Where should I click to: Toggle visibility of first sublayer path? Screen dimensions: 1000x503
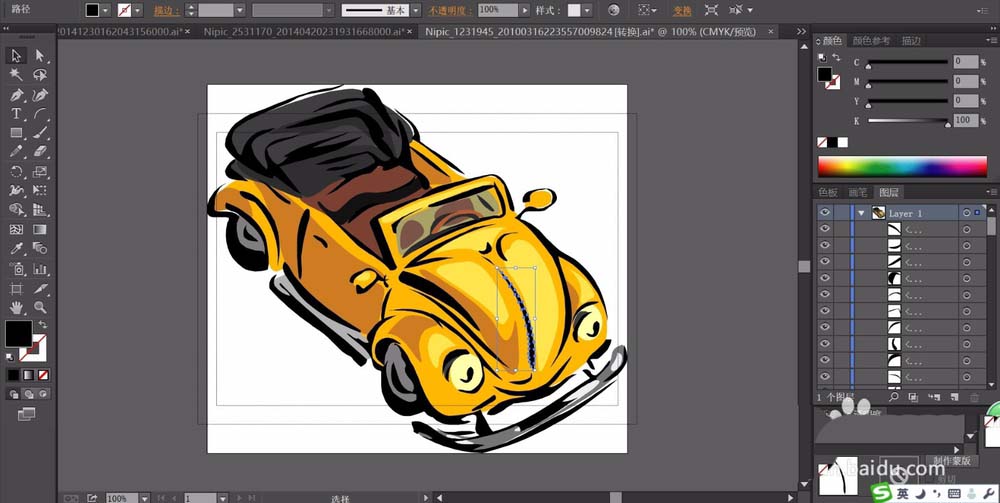click(x=825, y=230)
